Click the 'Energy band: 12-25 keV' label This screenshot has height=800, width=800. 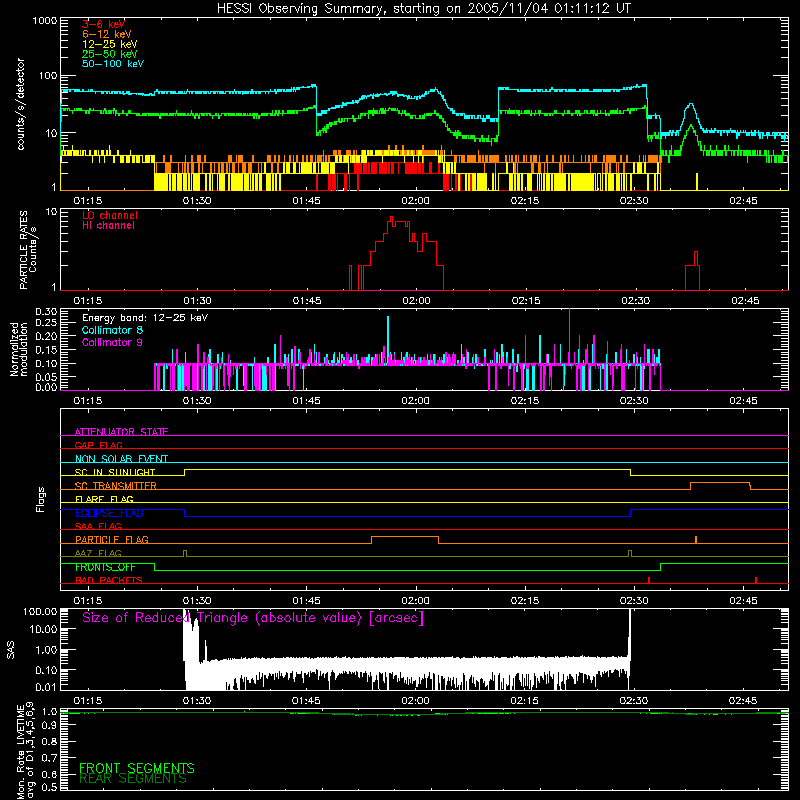tap(145, 318)
